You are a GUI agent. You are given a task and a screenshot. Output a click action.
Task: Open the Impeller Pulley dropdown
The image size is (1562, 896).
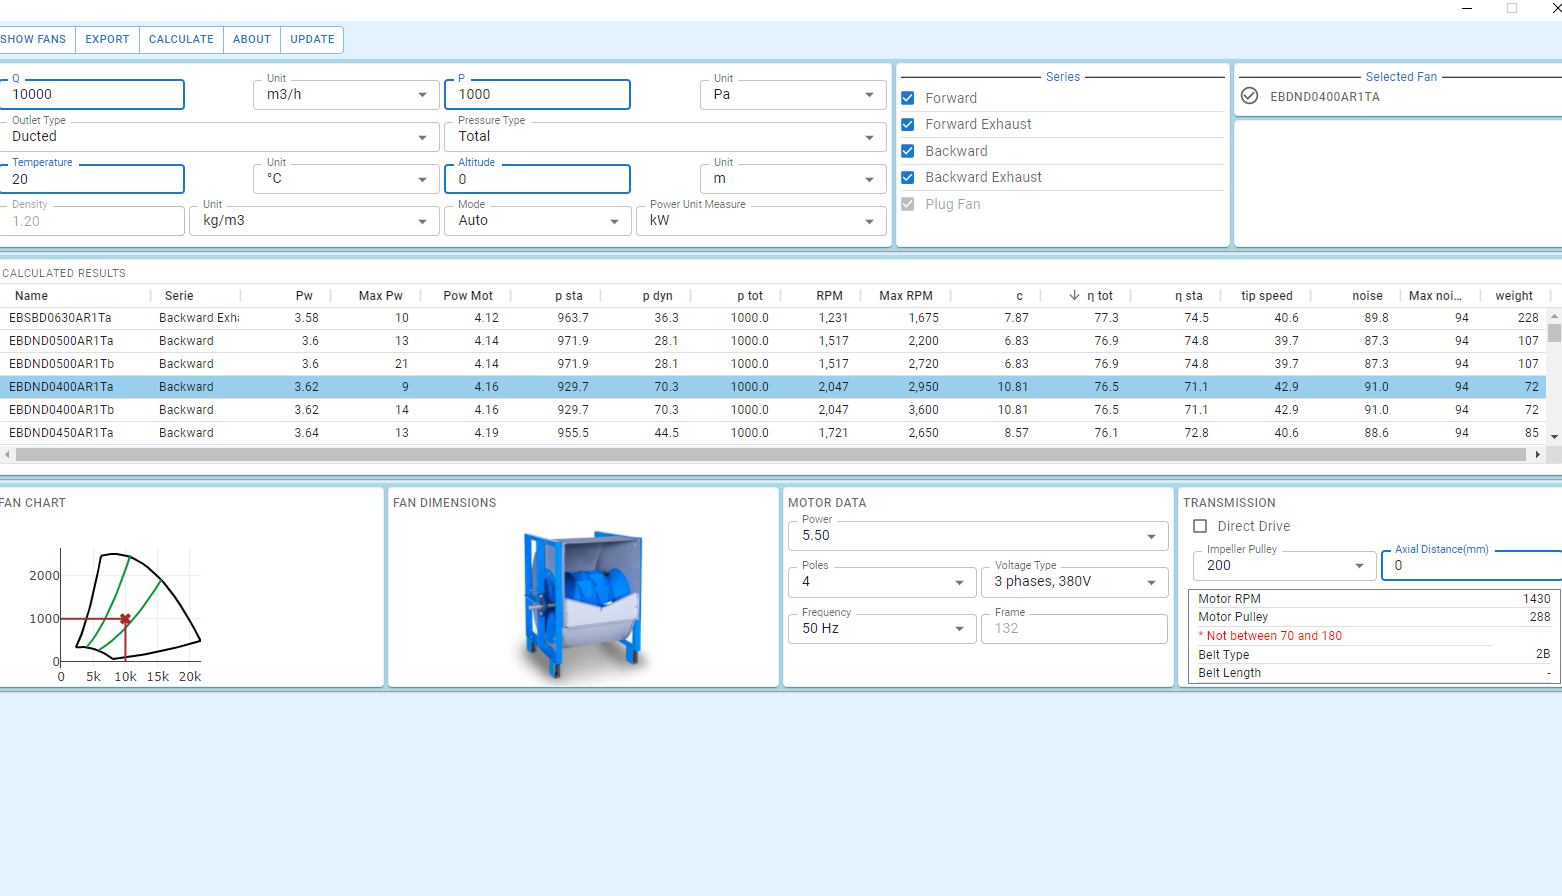click(1284, 566)
